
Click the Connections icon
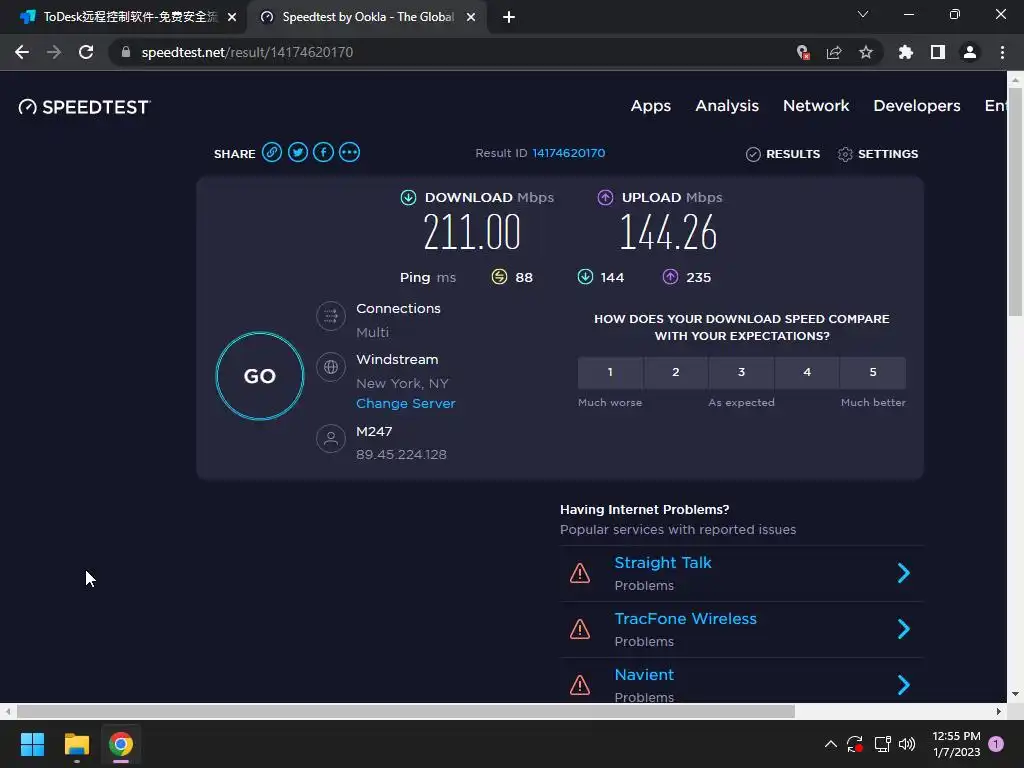tap(331, 317)
